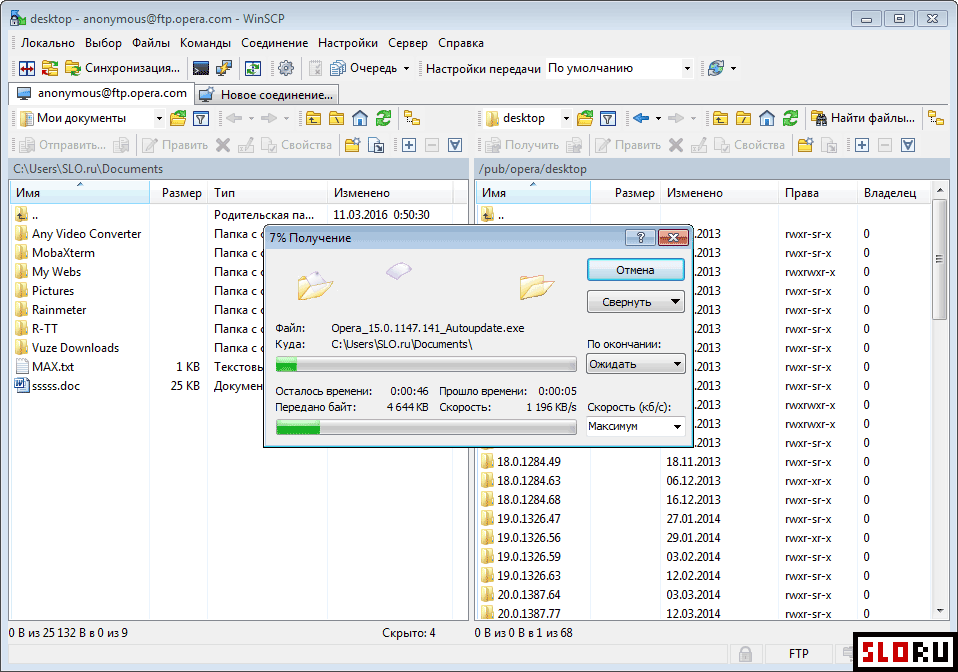This screenshot has height=672, width=958.
Task: Click the help question-mark button in transfer dialog
Action: click(x=640, y=238)
